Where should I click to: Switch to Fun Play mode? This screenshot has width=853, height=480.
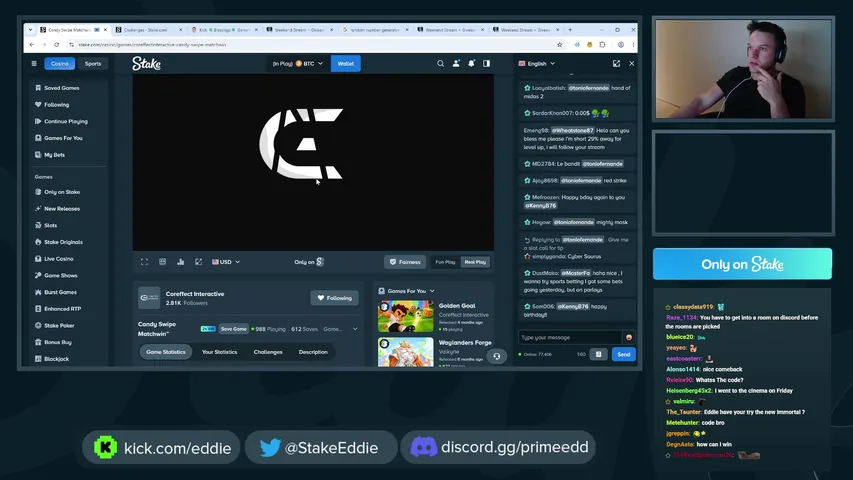pyautogui.click(x=445, y=262)
